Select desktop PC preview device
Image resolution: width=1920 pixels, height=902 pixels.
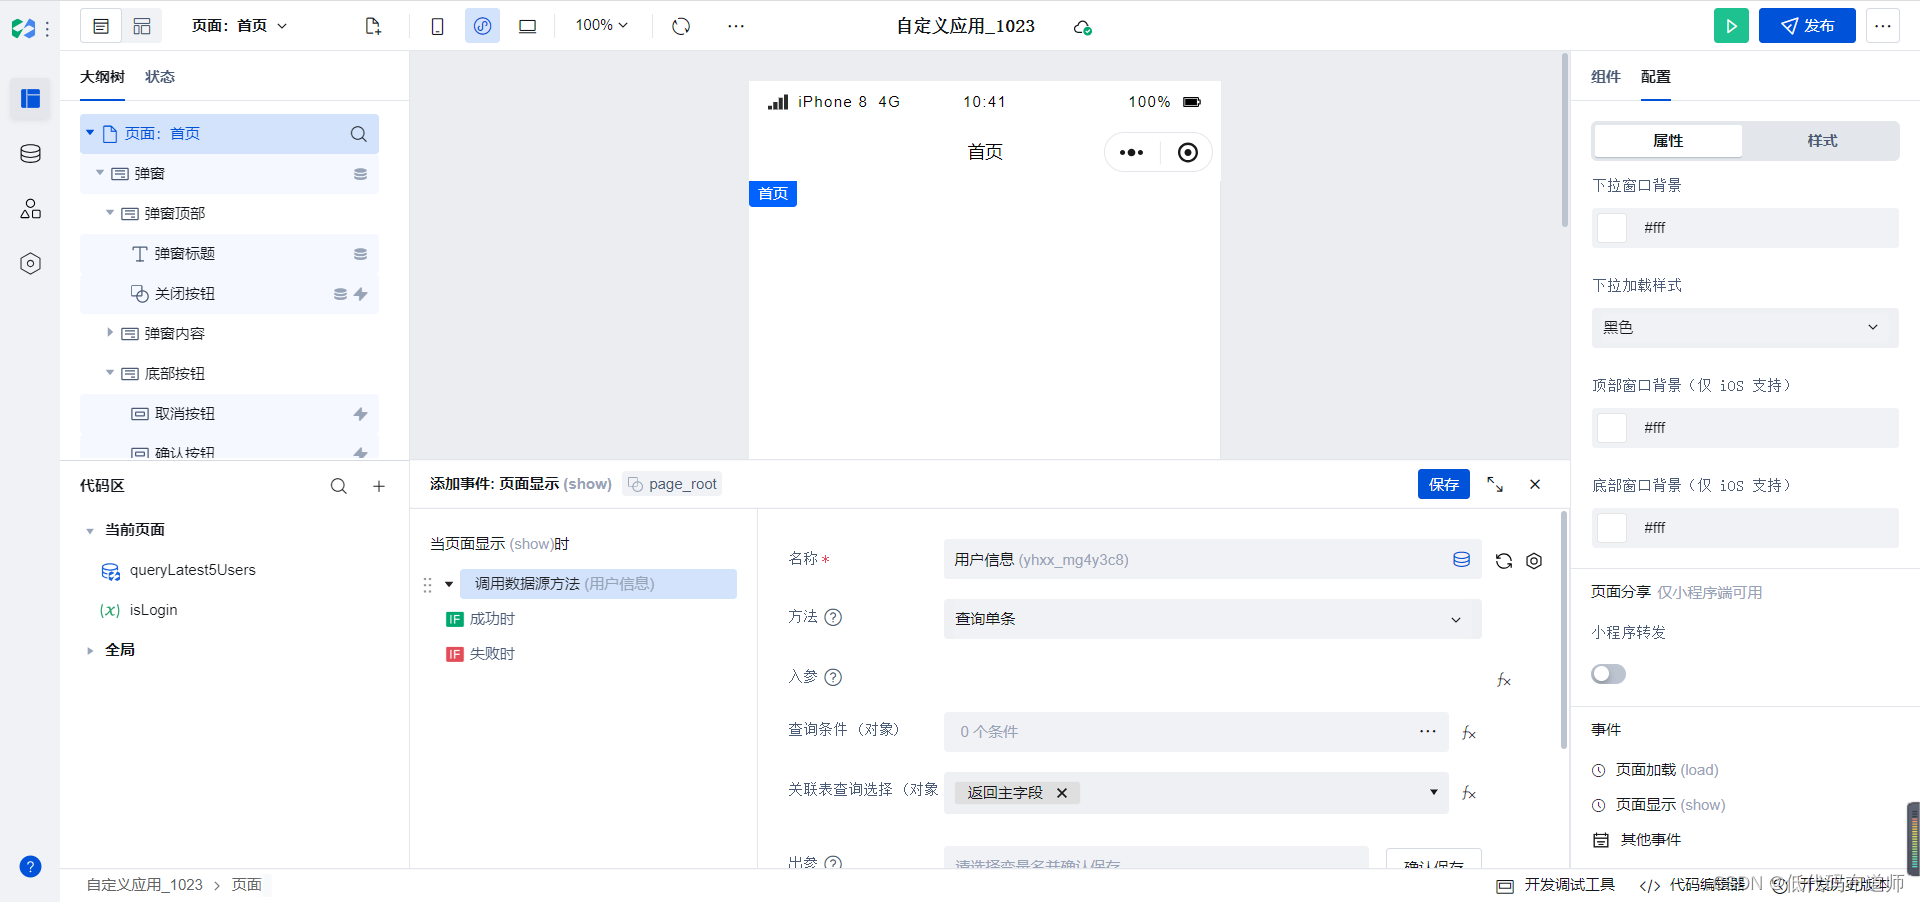tap(527, 26)
